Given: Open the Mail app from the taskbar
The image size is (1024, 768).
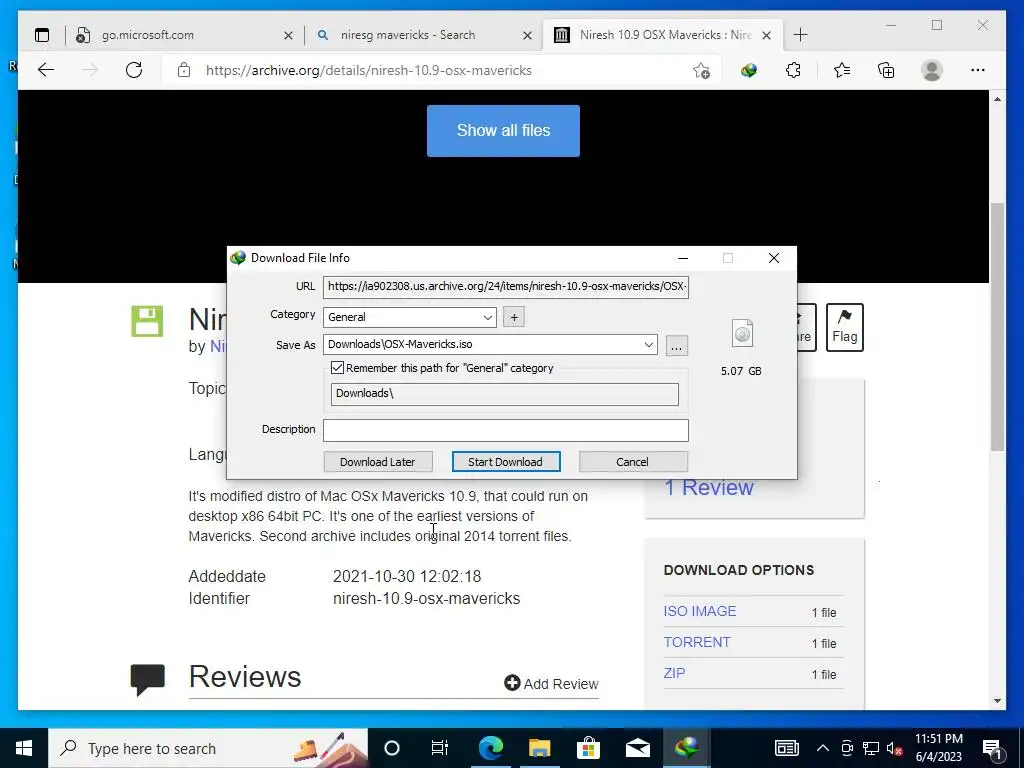Looking at the screenshot, I should pyautogui.click(x=637, y=748).
